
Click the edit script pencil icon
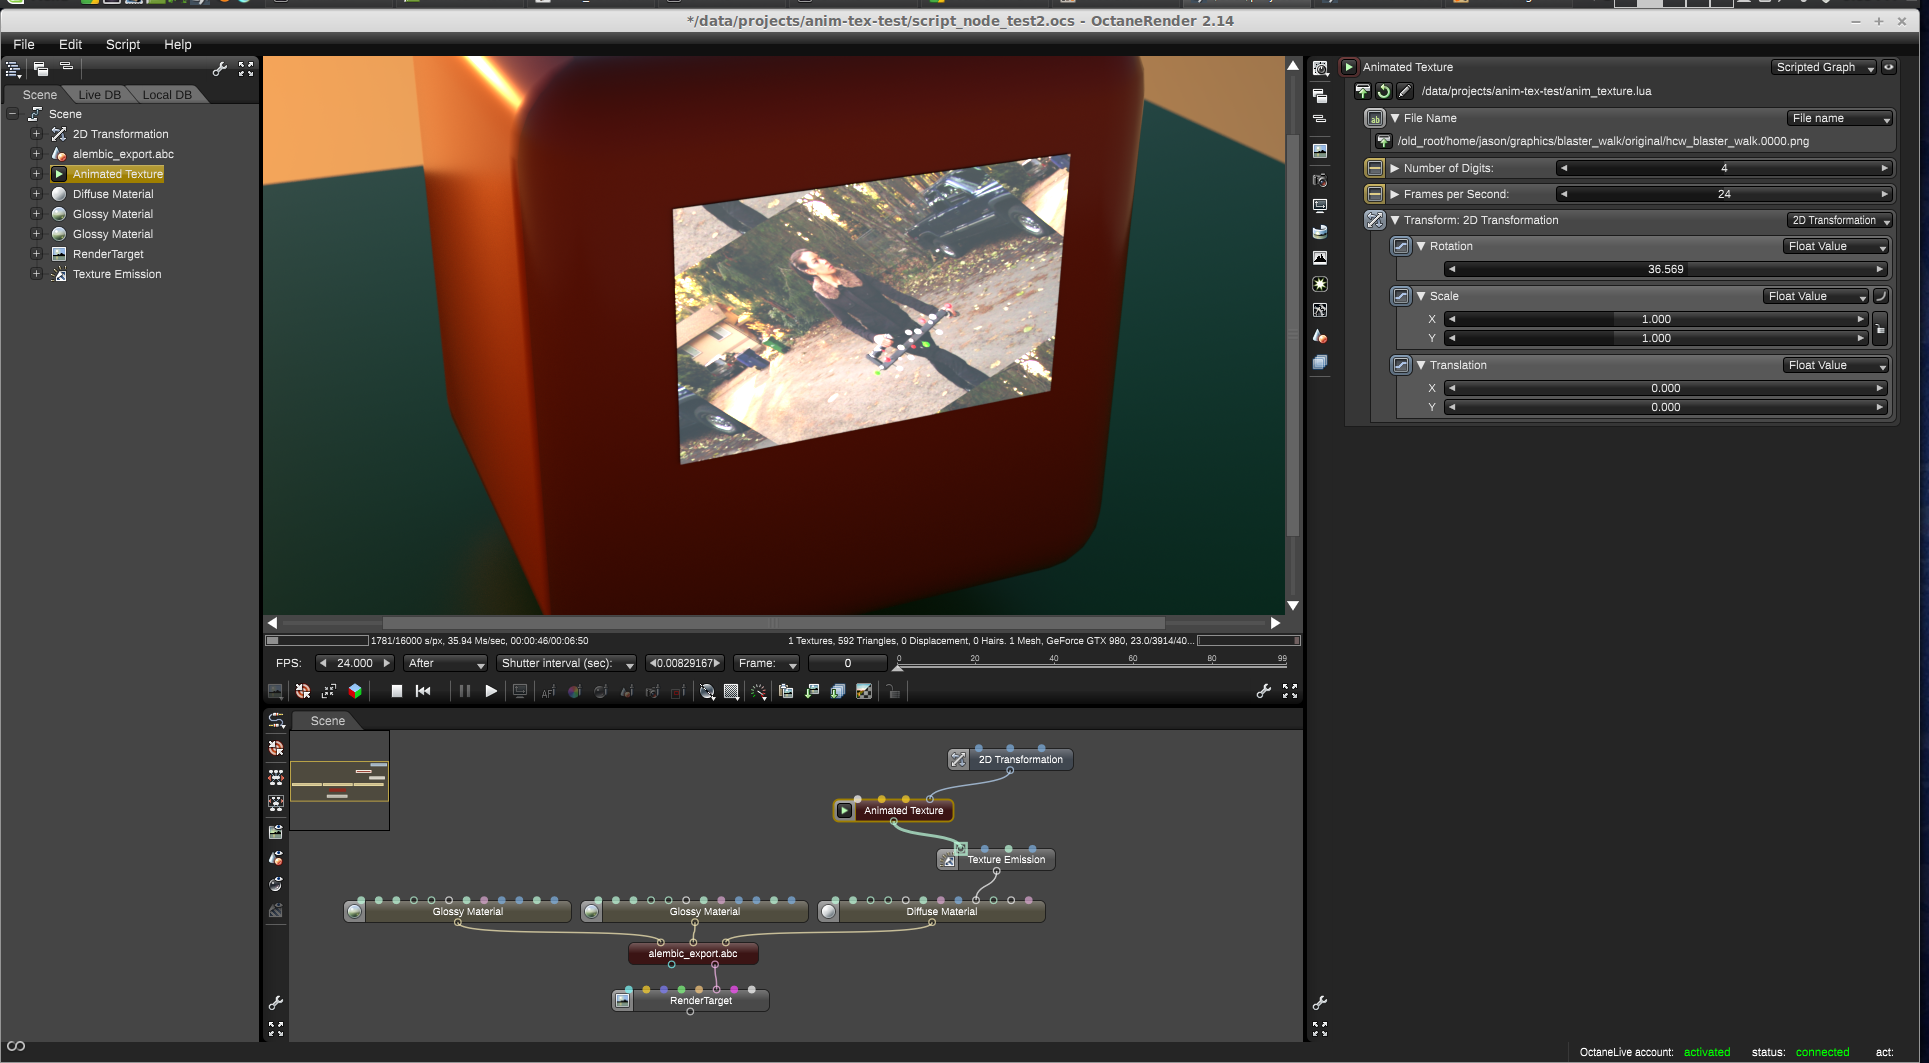point(1405,91)
